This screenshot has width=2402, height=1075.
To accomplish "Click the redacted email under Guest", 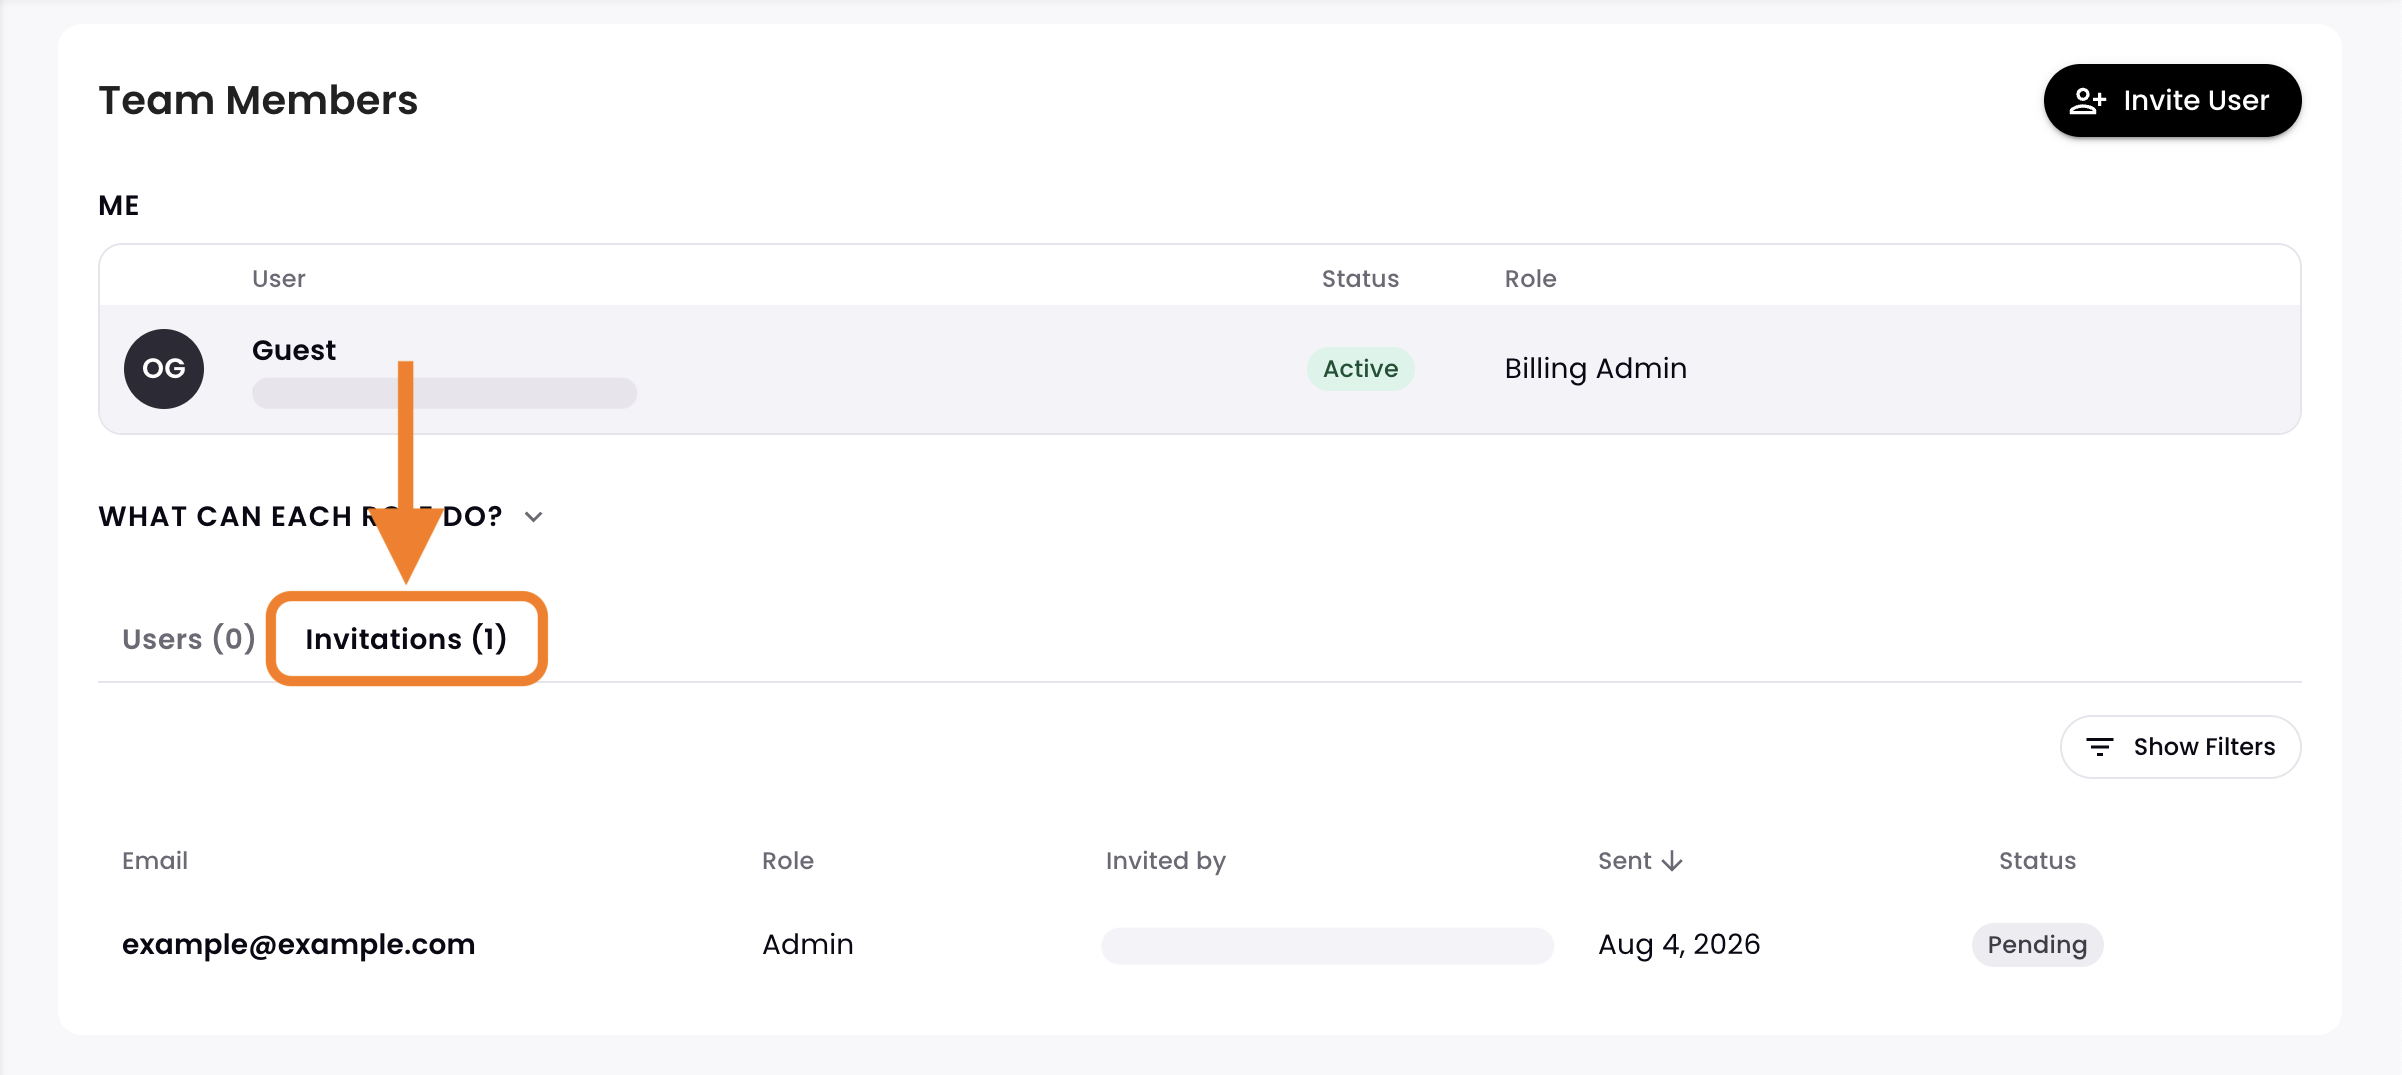I will coord(444,393).
